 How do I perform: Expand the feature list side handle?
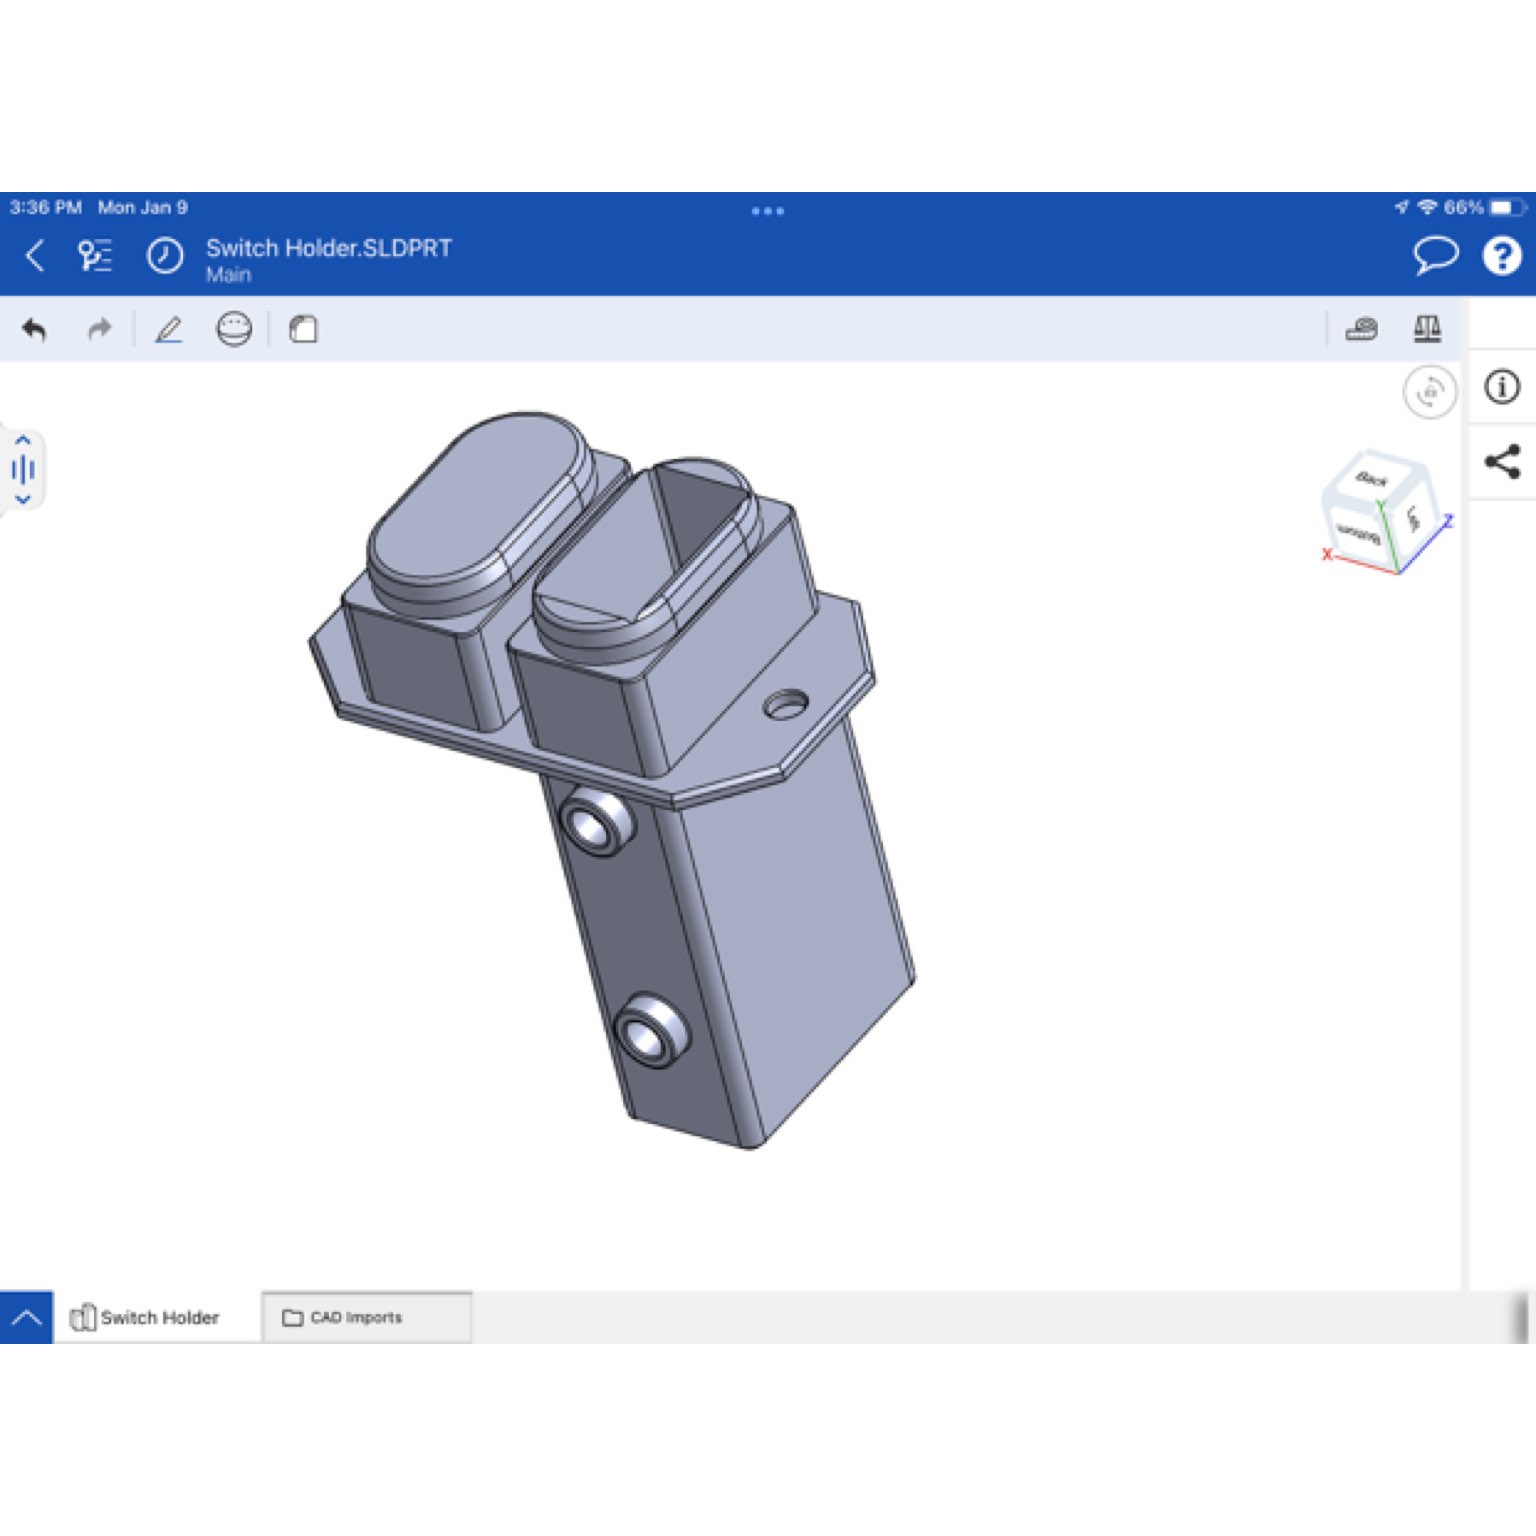tap(22, 469)
